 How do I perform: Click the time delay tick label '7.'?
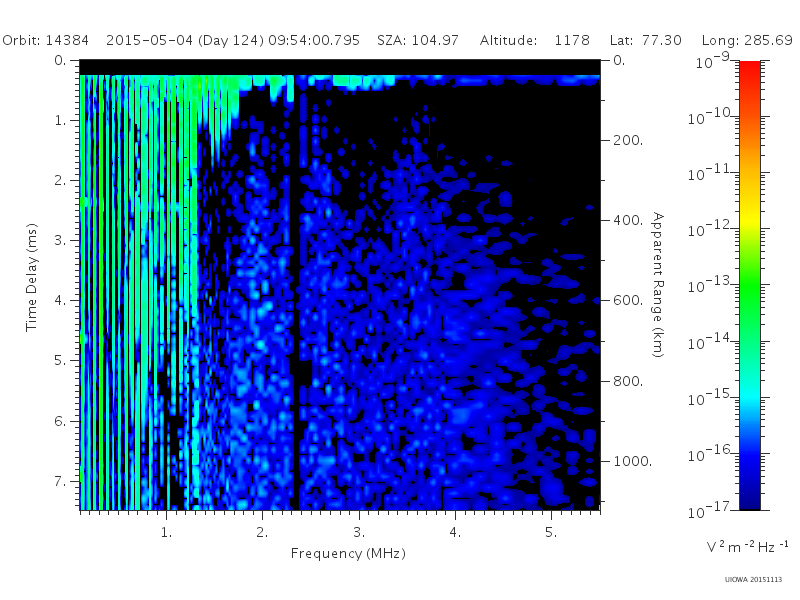pos(61,481)
